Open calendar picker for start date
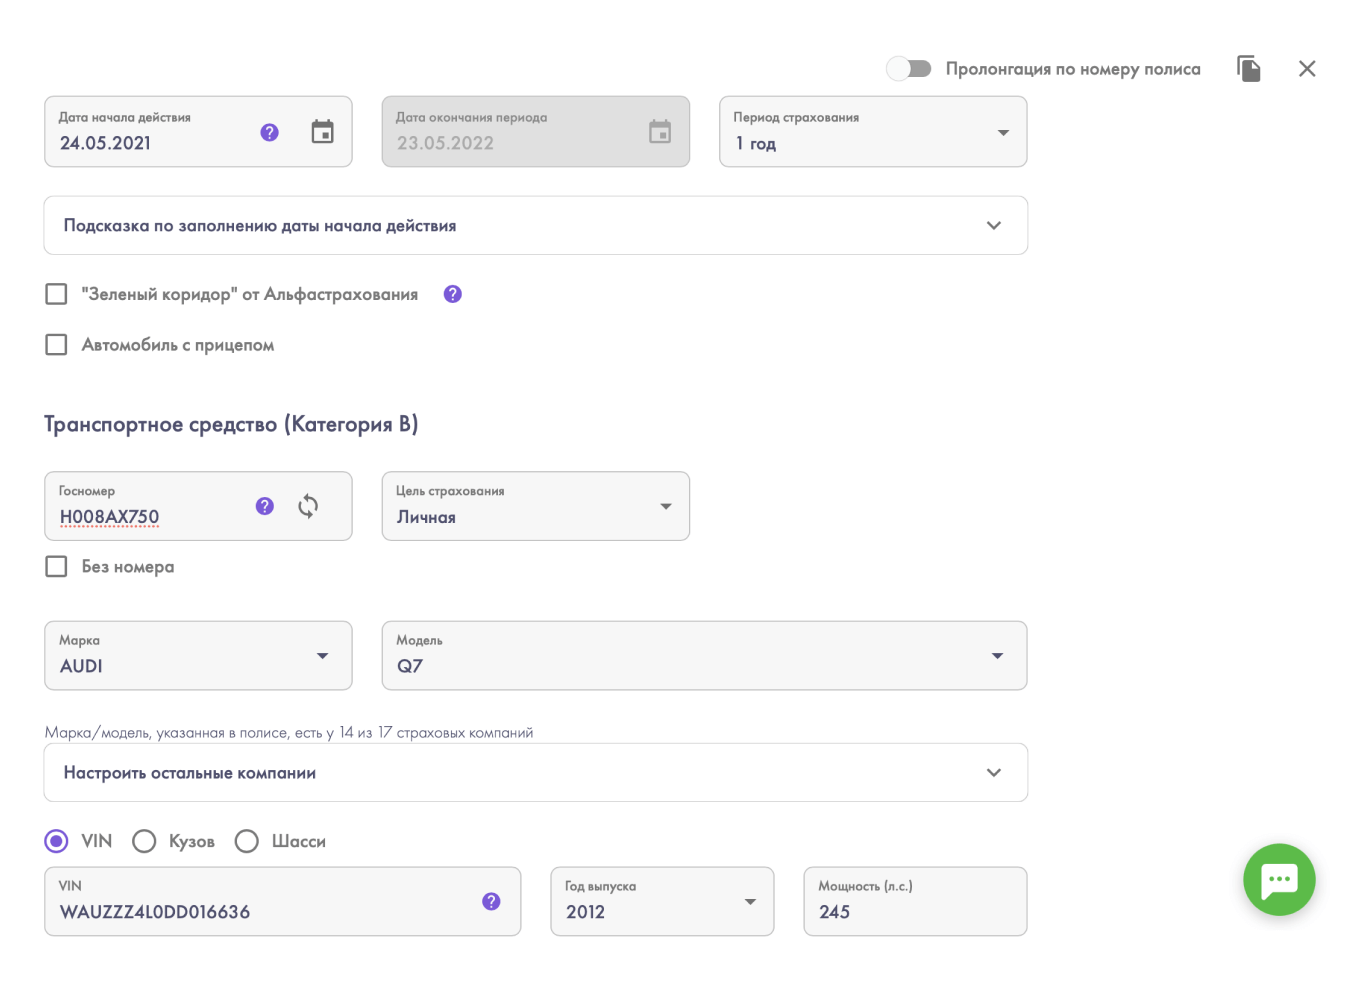The image size is (1360, 1003). coord(322,132)
